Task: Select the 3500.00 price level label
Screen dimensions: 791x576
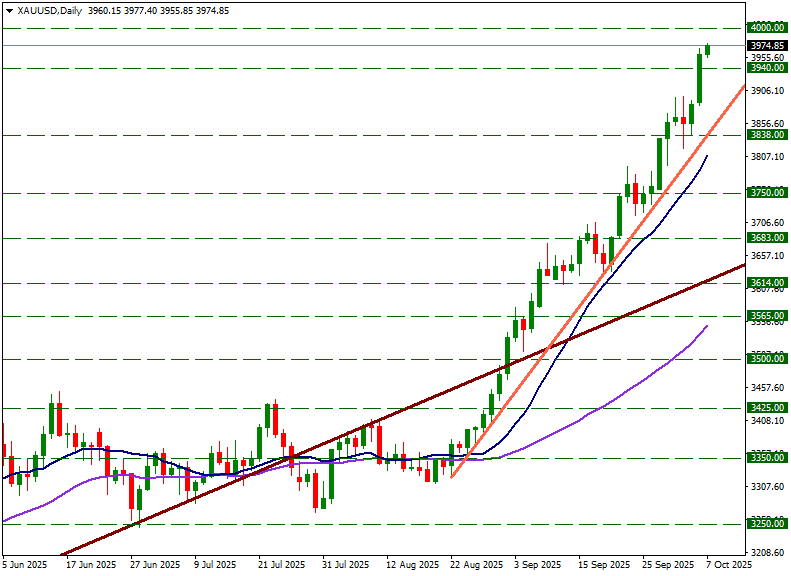Action: [x=766, y=359]
